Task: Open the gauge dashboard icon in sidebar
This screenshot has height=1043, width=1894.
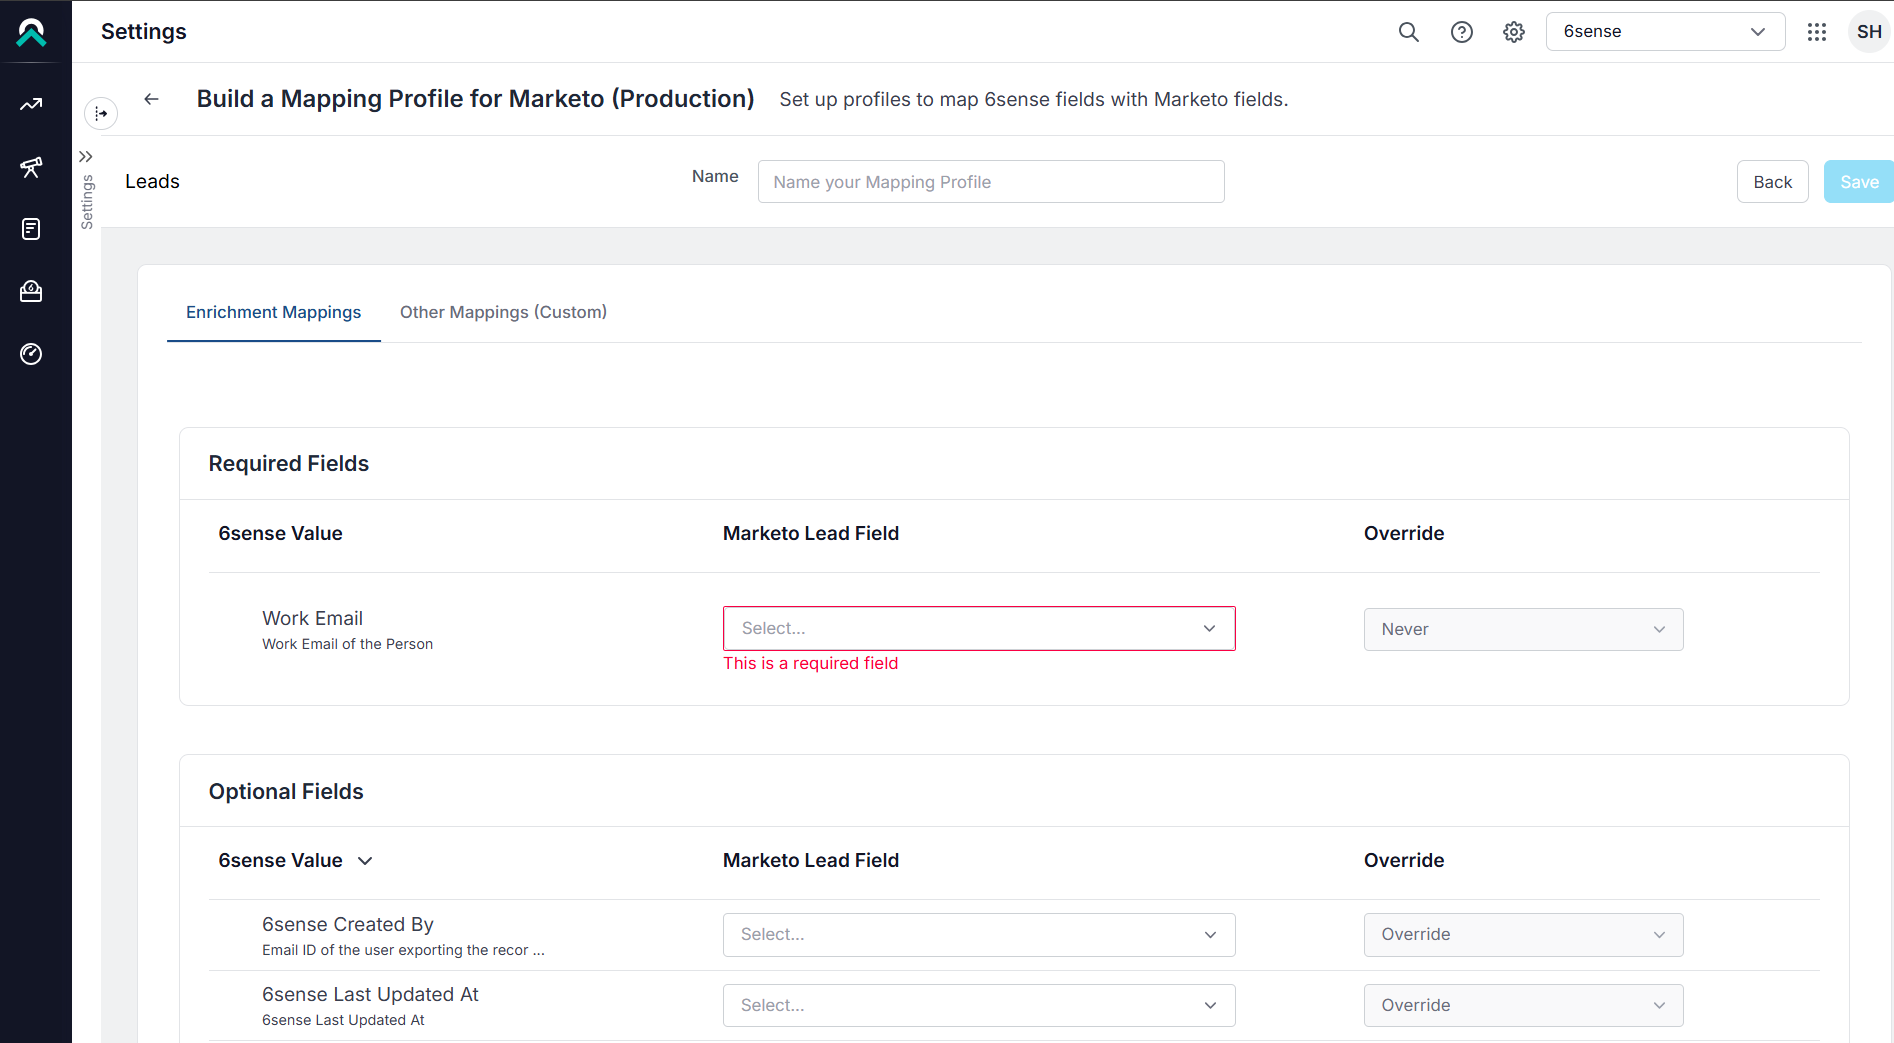Action: coord(31,354)
